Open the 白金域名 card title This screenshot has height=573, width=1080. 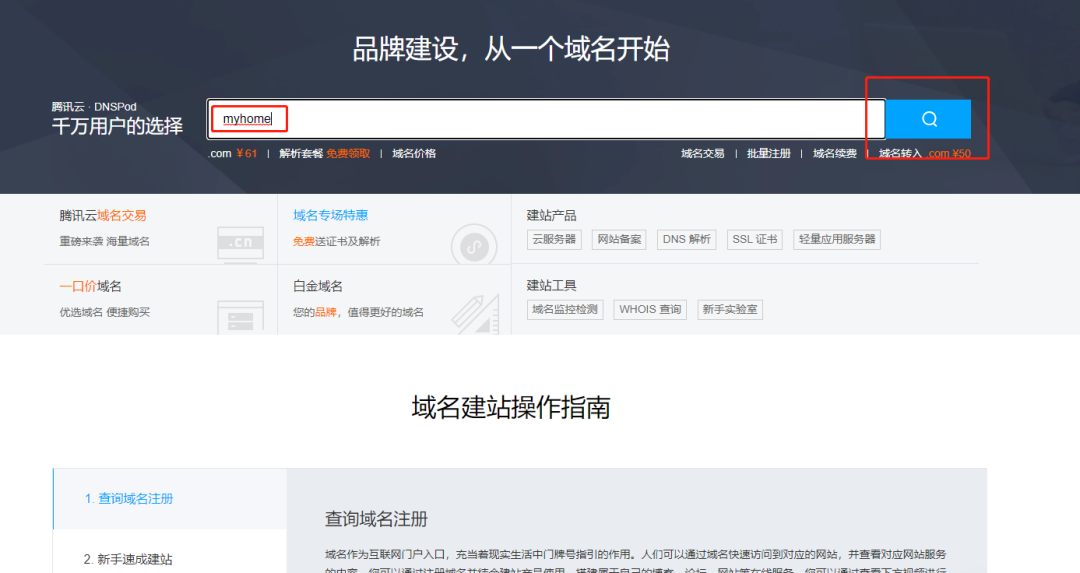click(x=318, y=286)
